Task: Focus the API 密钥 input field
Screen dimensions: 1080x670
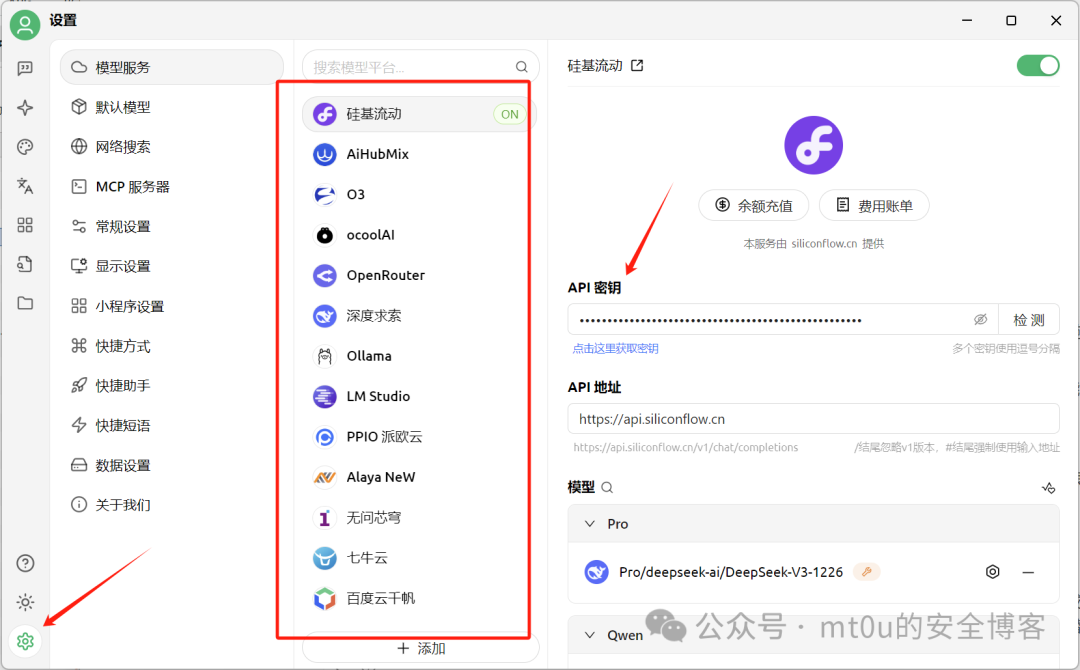Action: 783,320
